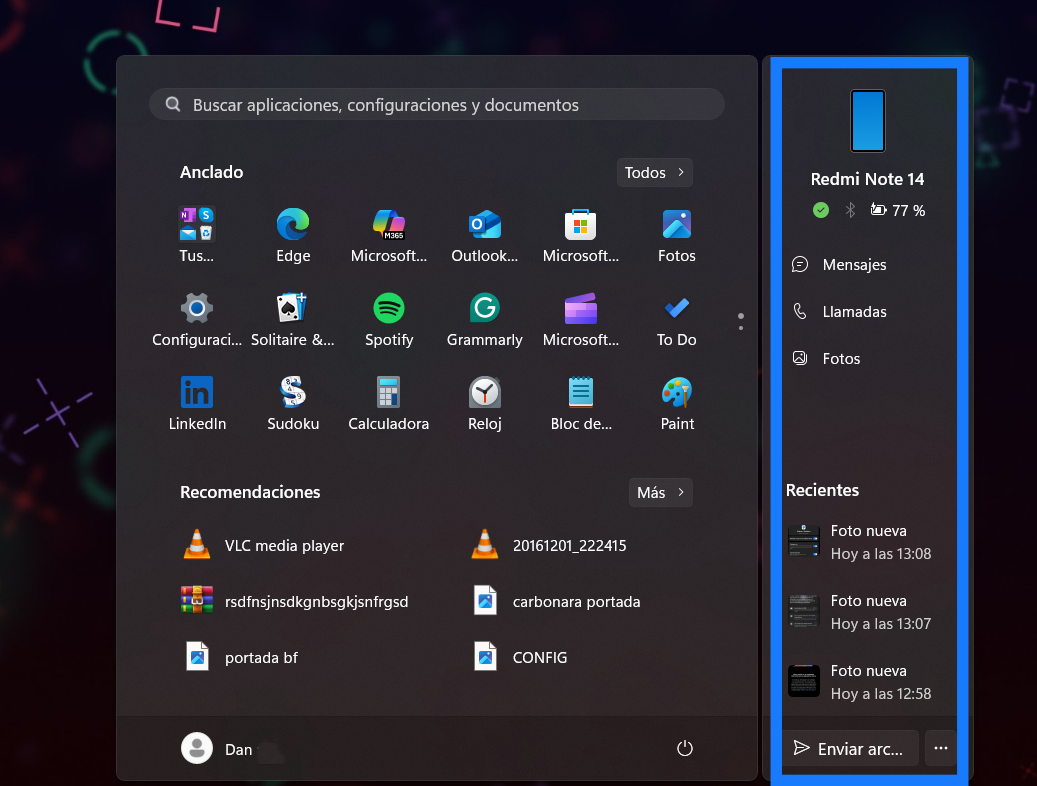Click the Redmi Note 14 phone icon

(x=868, y=121)
